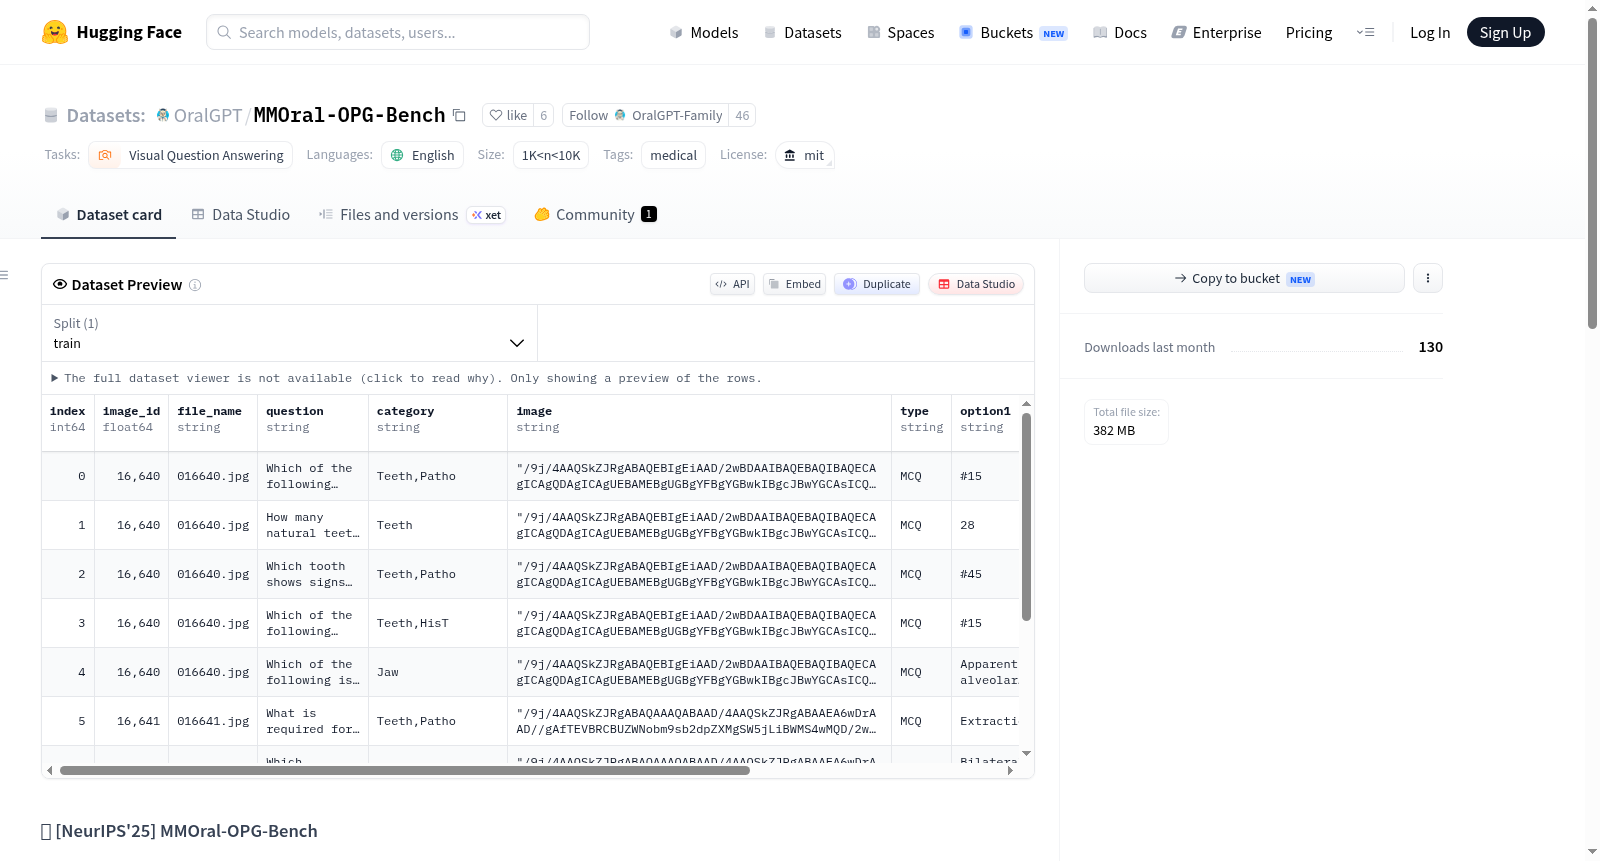Open the Pricing page
The width and height of the screenshot is (1600, 861).
[x=1309, y=32]
